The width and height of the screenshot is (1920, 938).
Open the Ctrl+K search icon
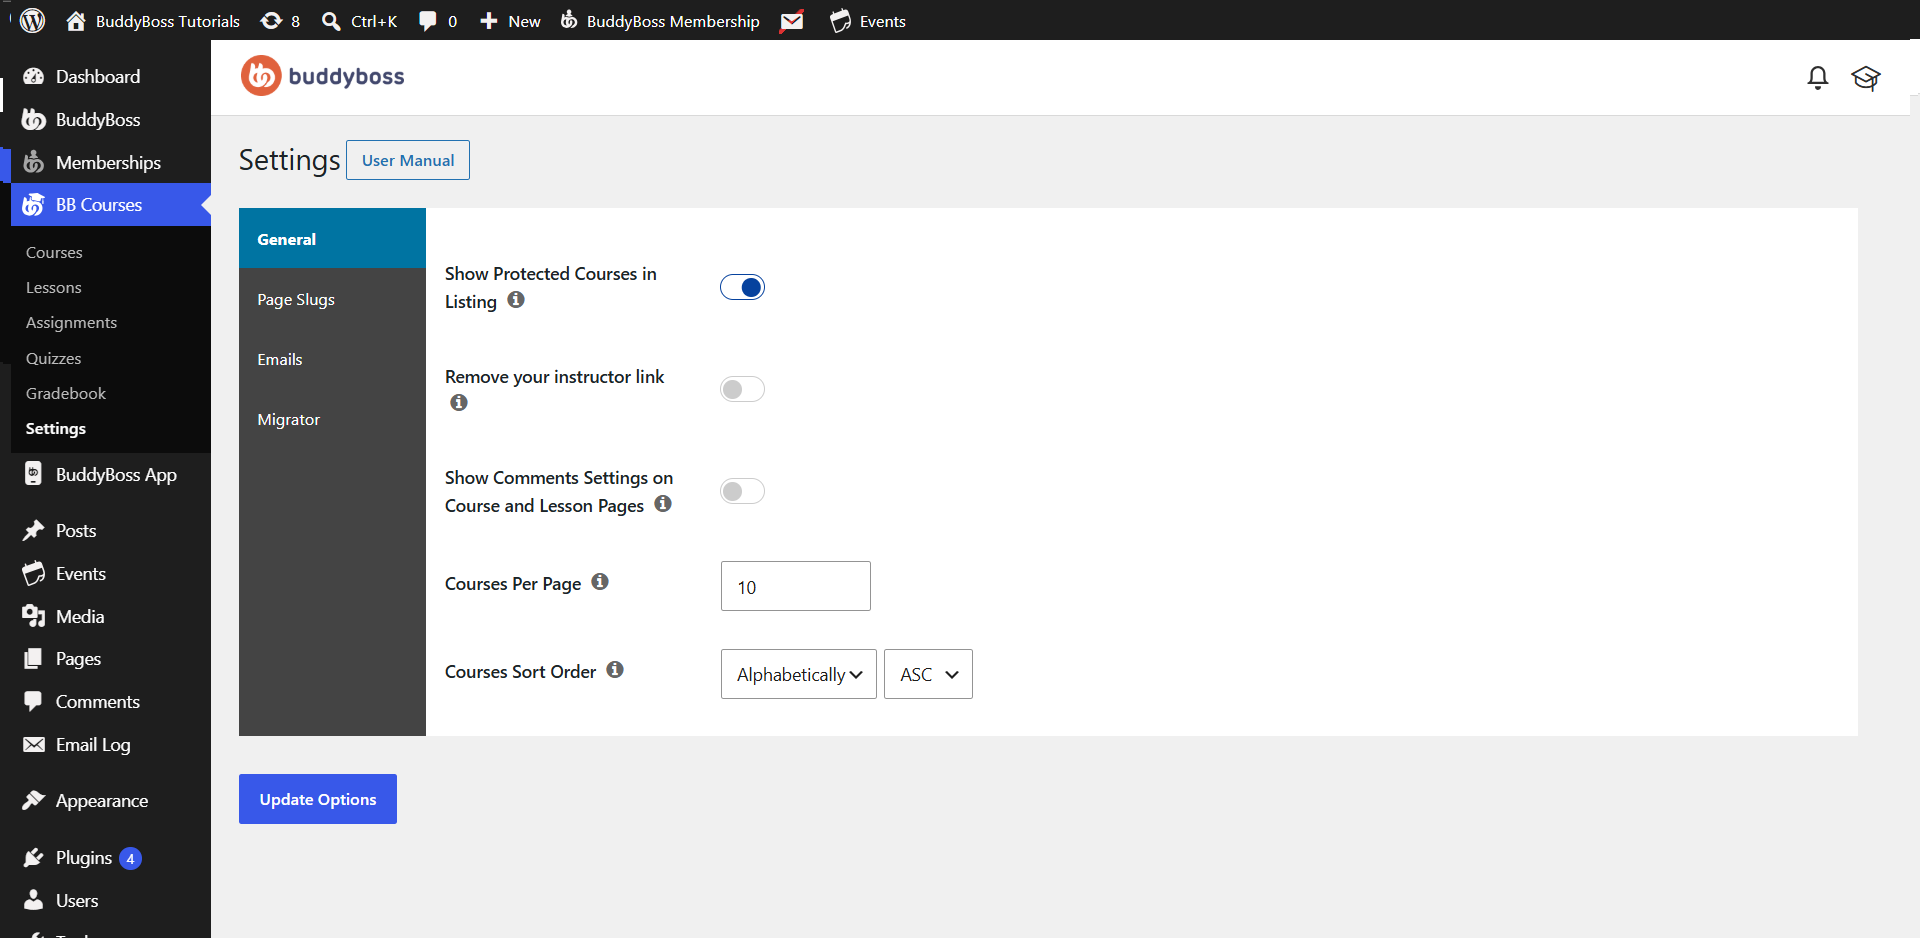(359, 21)
